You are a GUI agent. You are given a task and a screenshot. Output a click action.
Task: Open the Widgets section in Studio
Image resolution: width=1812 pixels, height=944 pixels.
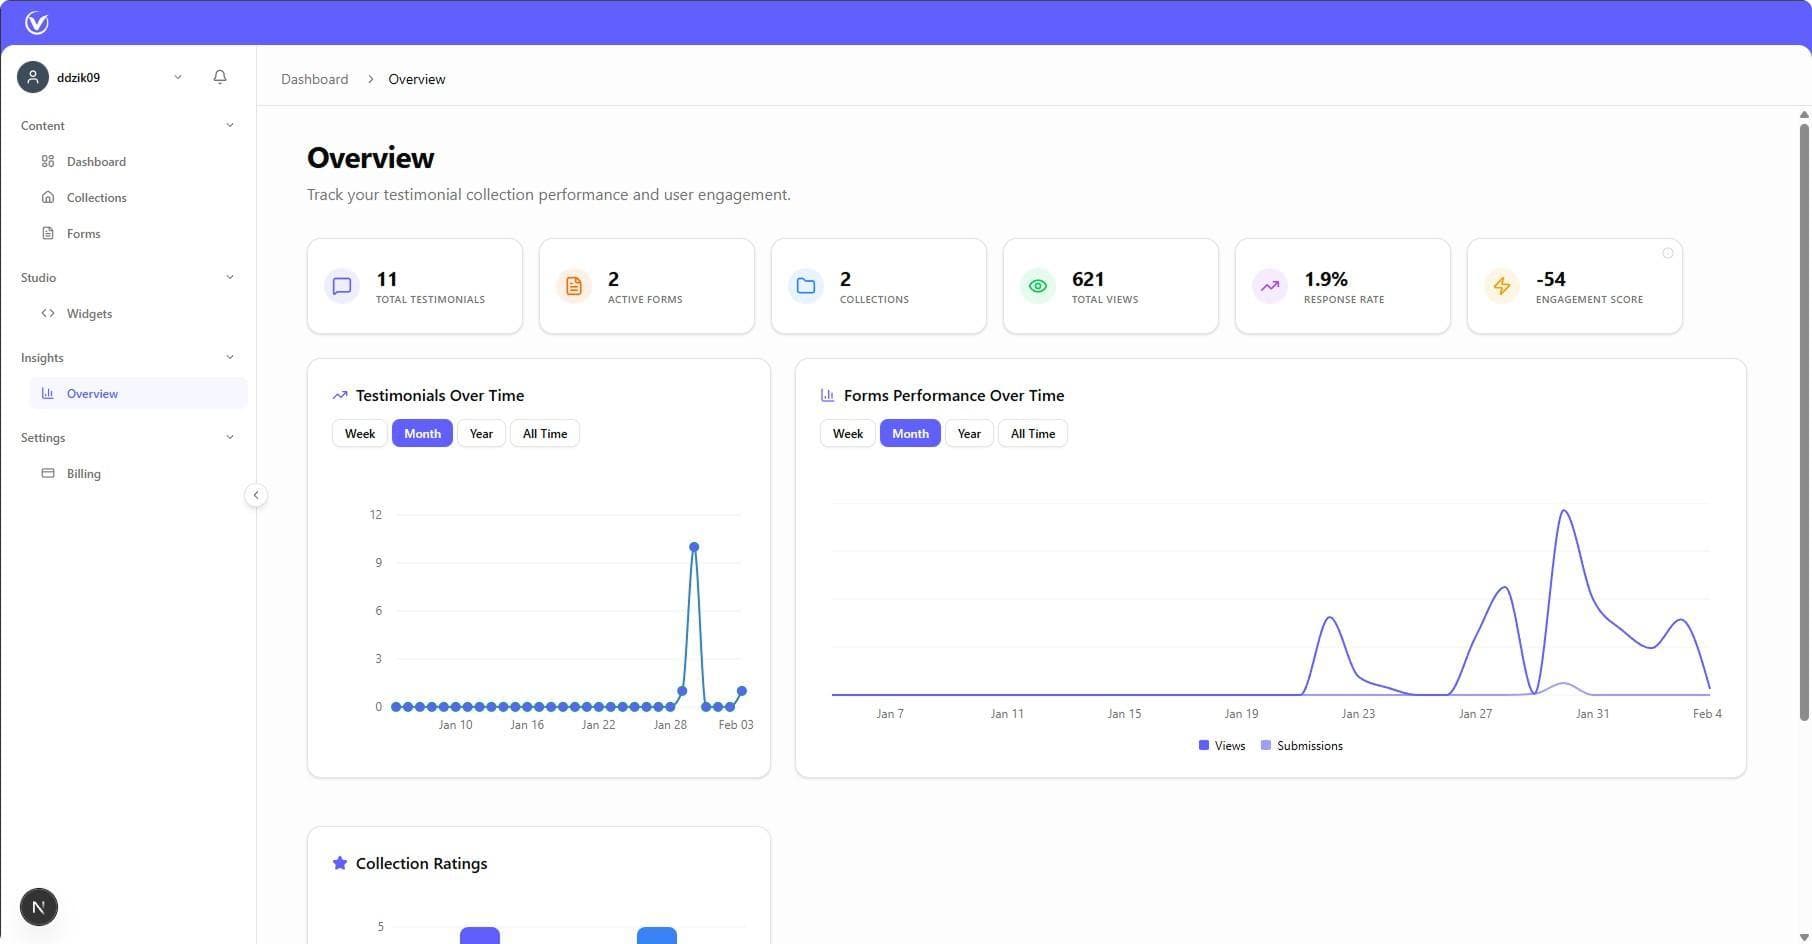(89, 313)
